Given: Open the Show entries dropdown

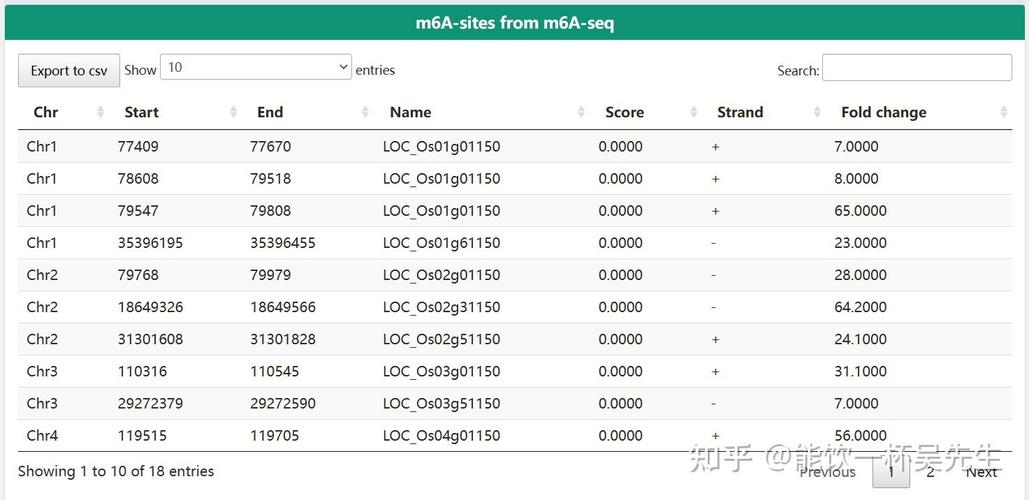Looking at the screenshot, I should (256, 67).
